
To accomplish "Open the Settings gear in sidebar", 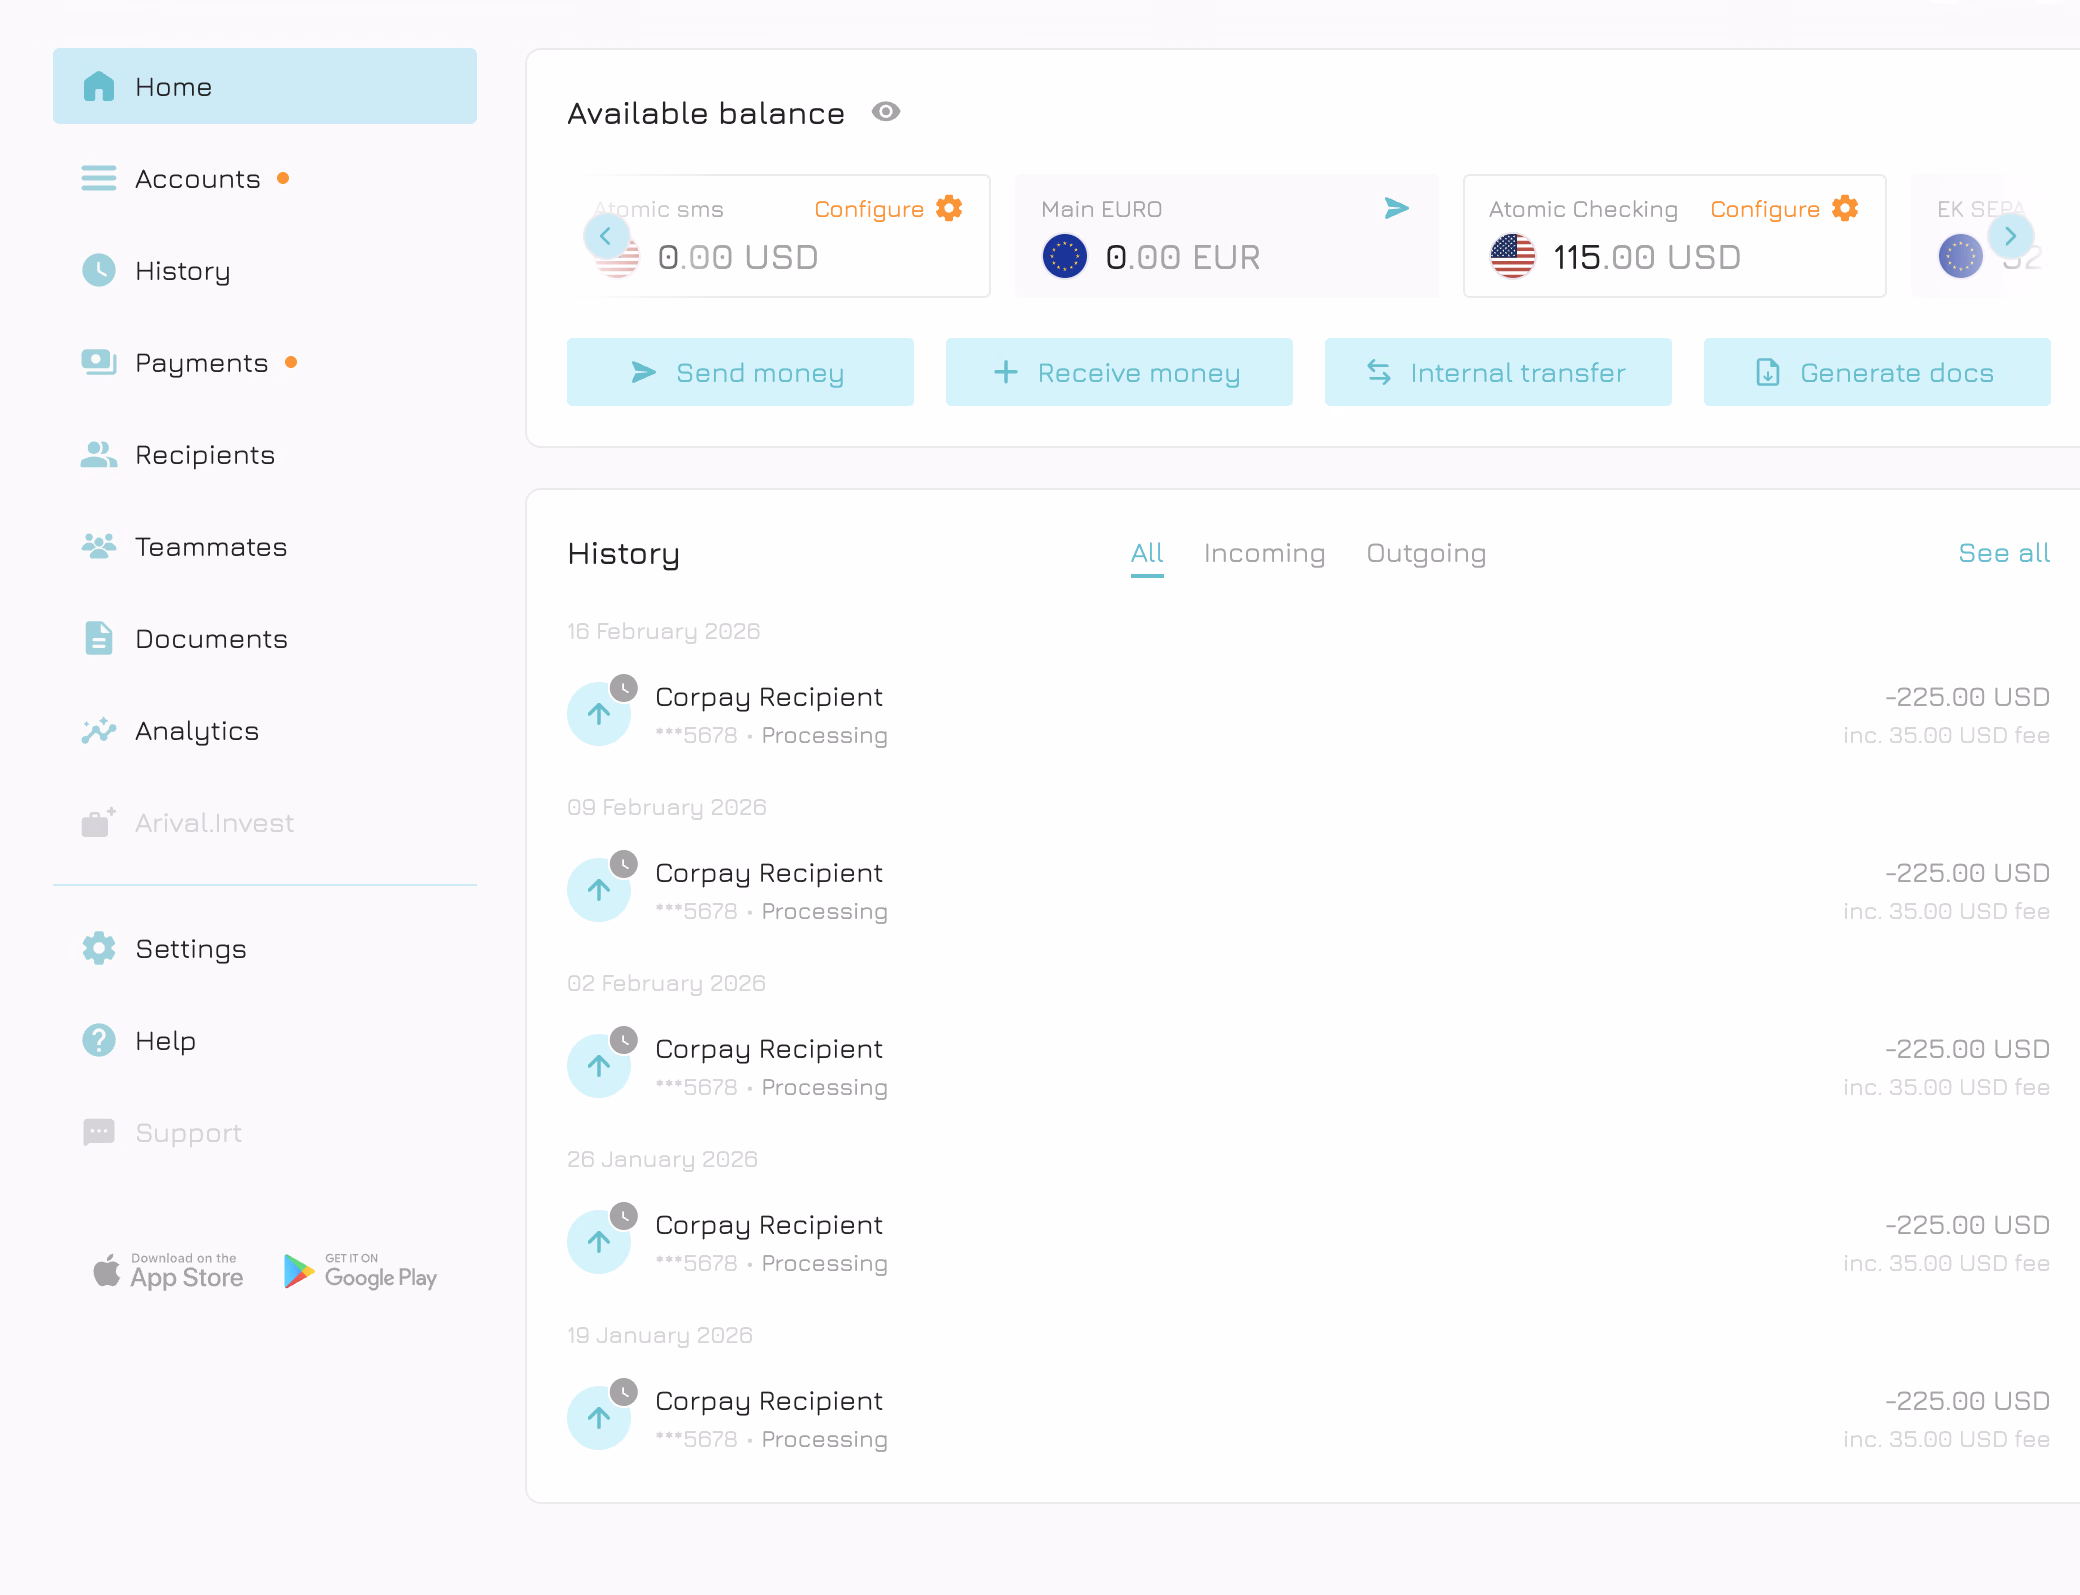I will [99, 948].
